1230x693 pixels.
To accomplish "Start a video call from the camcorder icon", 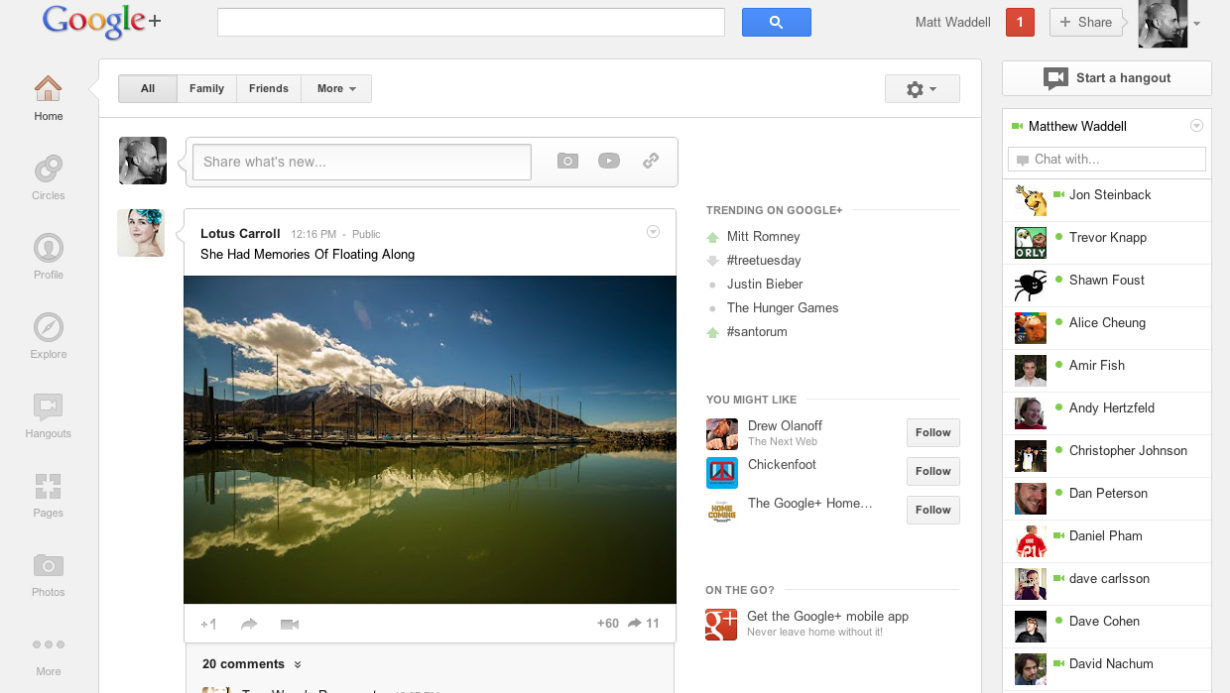I will pyautogui.click(x=289, y=623).
